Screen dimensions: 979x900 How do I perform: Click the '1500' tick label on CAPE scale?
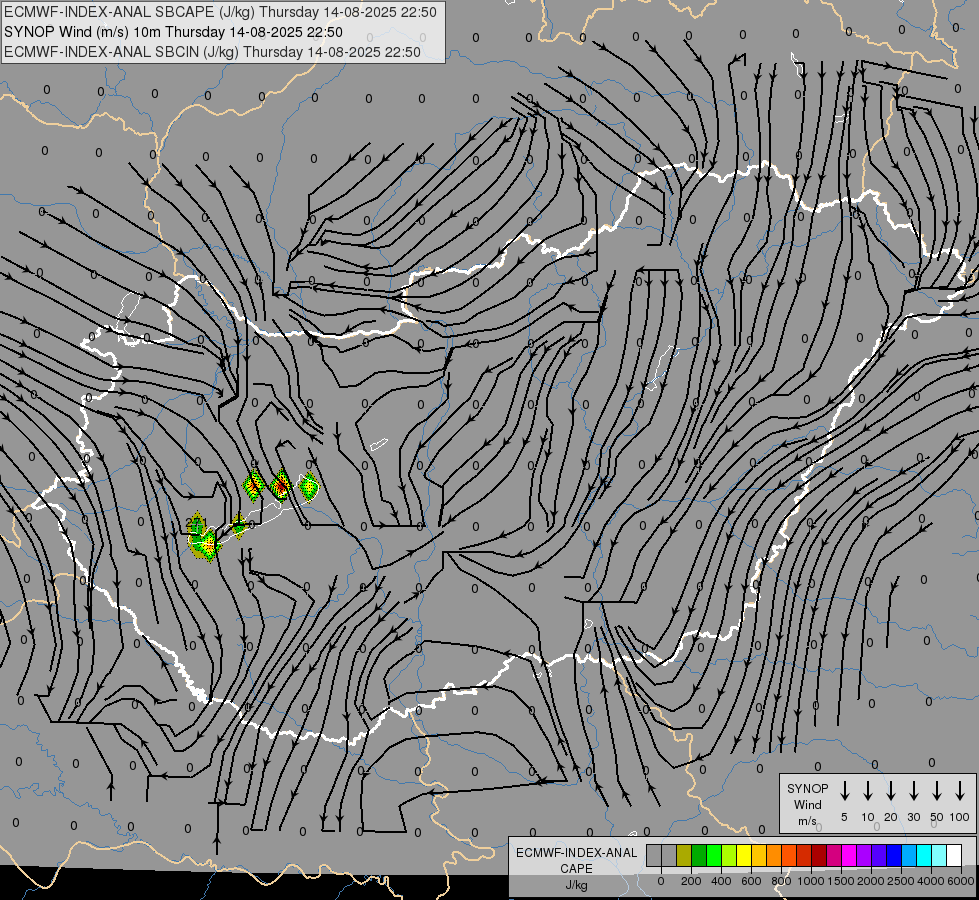840,881
